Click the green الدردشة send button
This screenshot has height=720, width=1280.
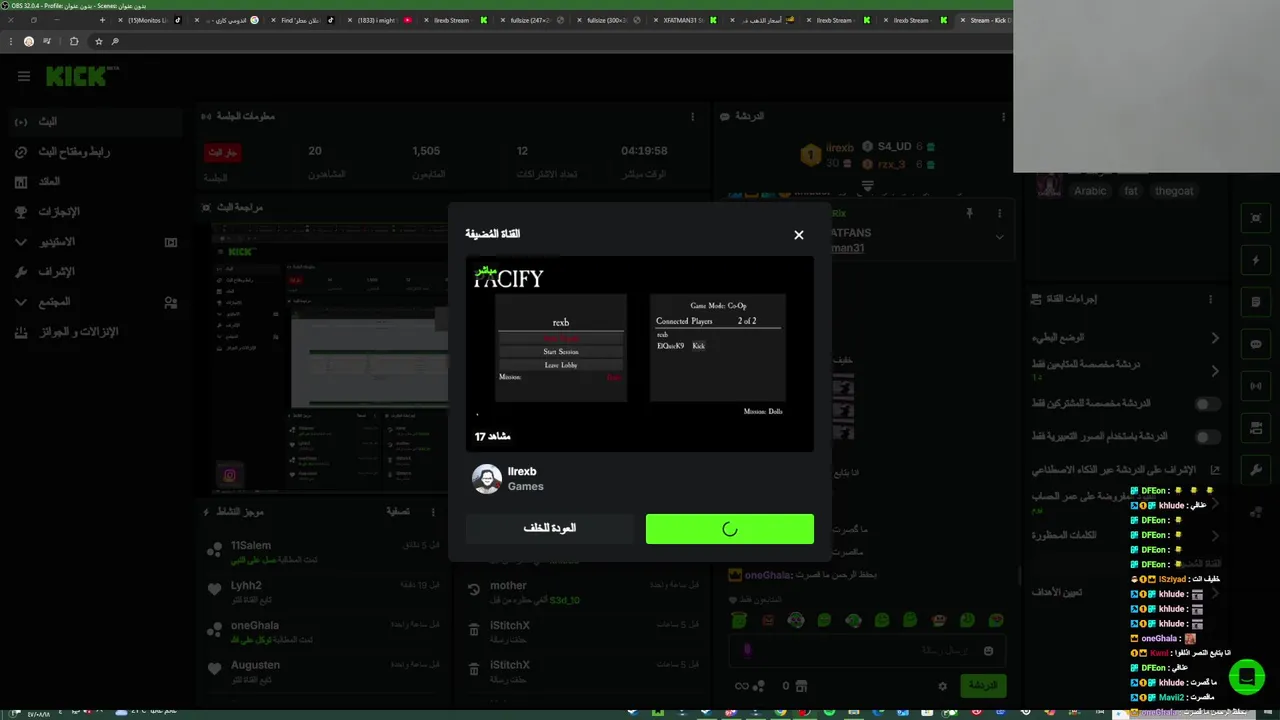click(x=983, y=686)
